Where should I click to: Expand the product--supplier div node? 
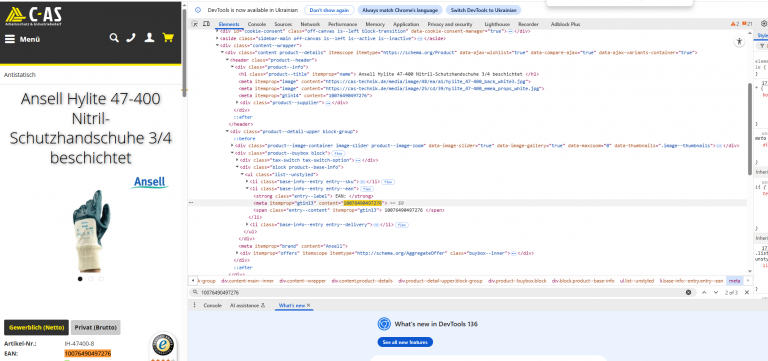coord(238,102)
